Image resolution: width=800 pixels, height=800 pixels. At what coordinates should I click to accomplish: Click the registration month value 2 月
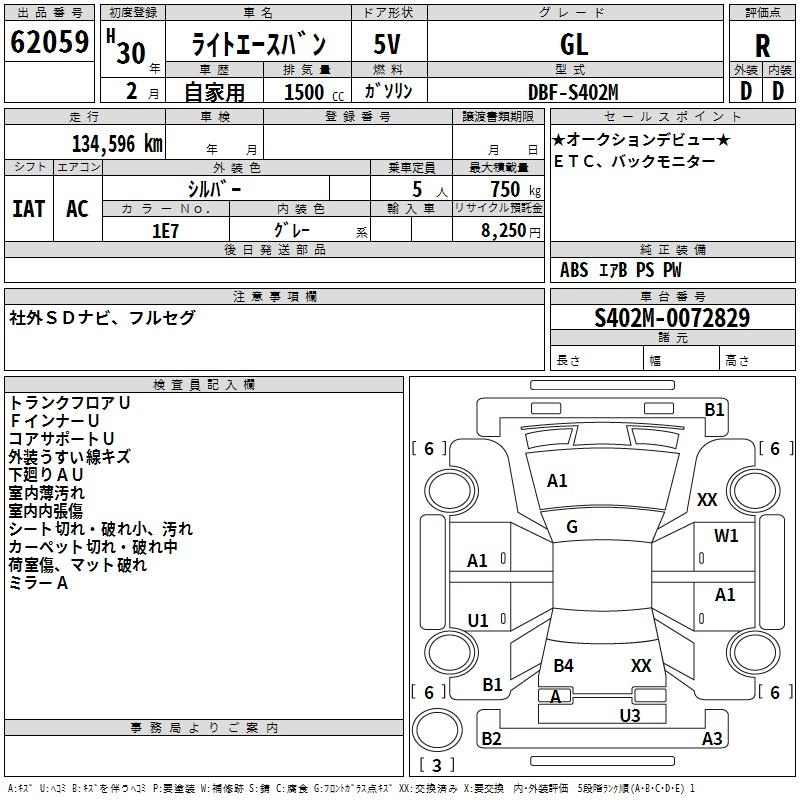(x=142, y=91)
